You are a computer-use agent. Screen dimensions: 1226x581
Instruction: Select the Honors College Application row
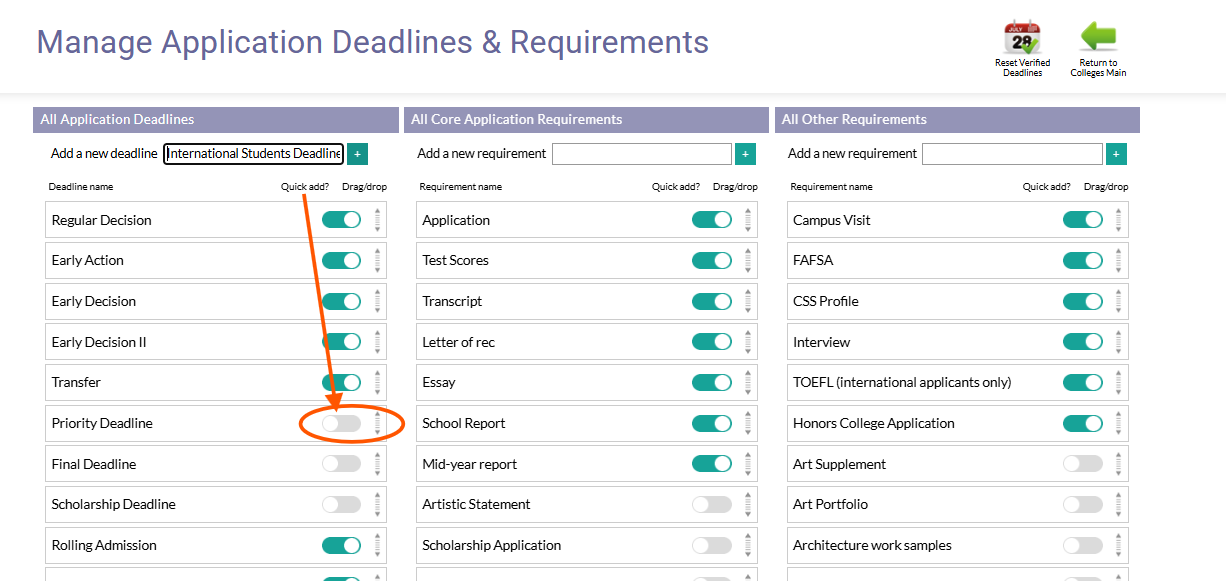click(x=957, y=423)
